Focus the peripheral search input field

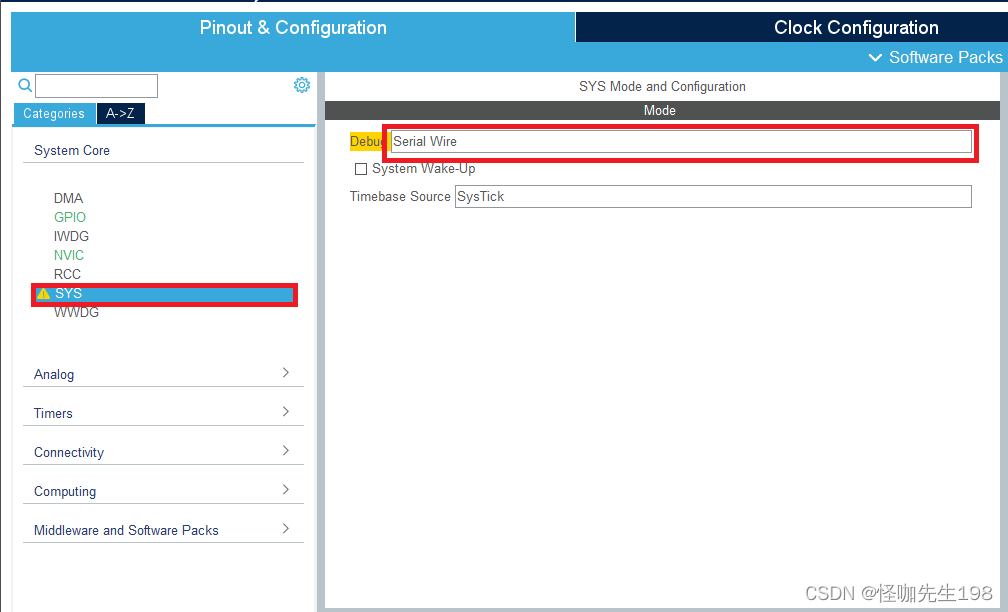[96, 86]
